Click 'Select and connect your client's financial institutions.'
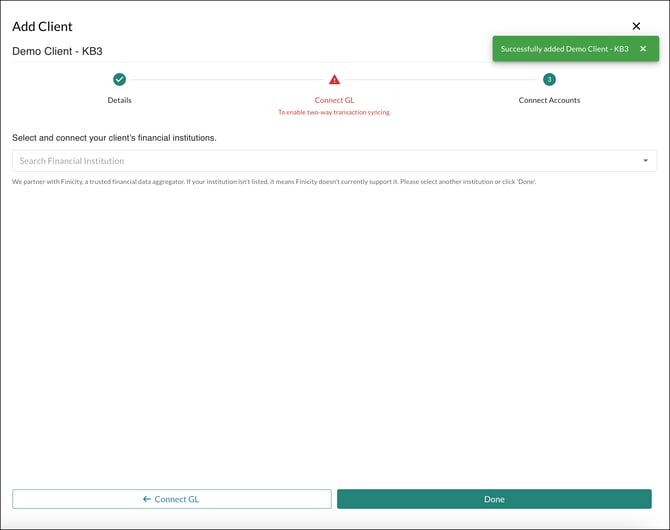Image resolution: width=670 pixels, height=530 pixels. 114,138
